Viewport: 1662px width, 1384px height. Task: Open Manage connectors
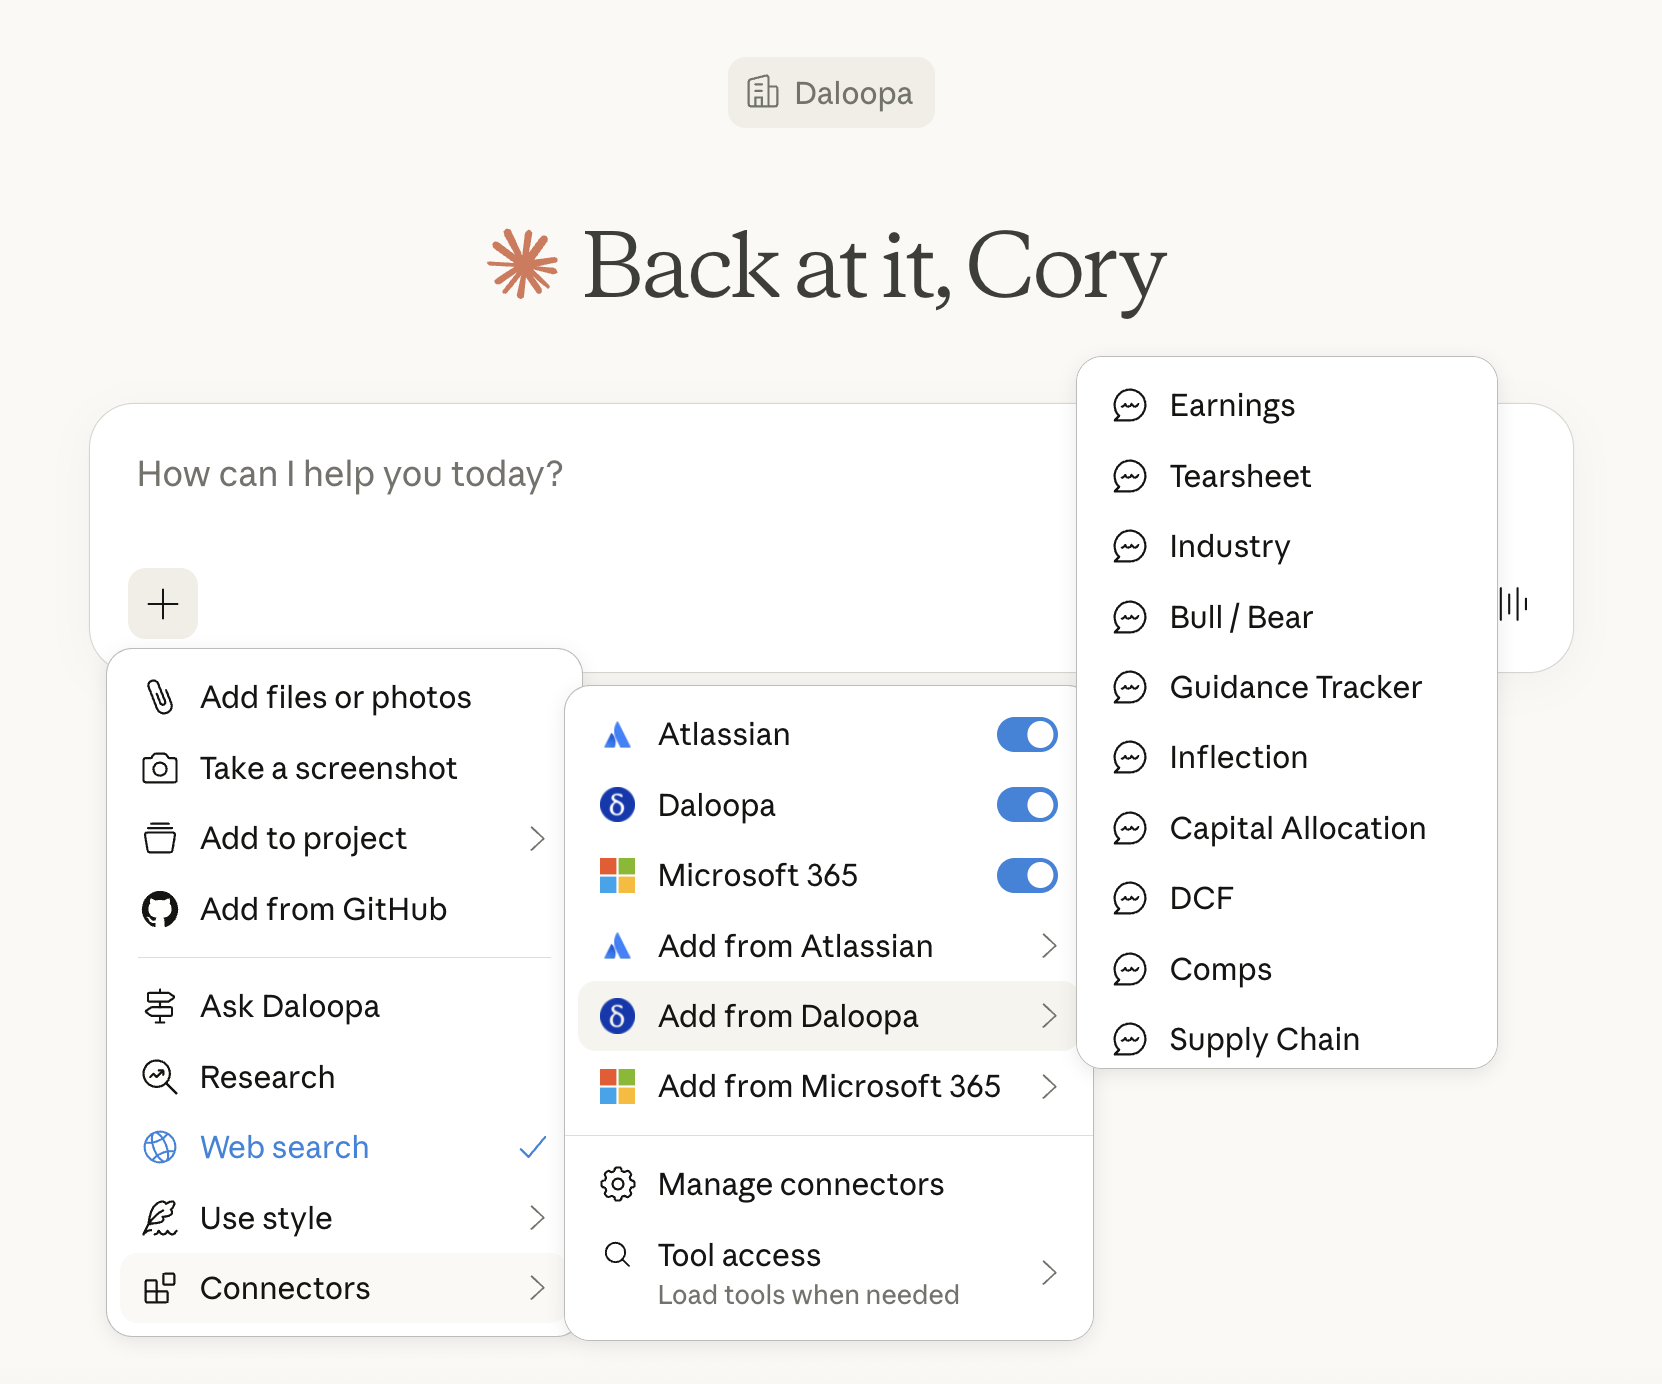829,1184
